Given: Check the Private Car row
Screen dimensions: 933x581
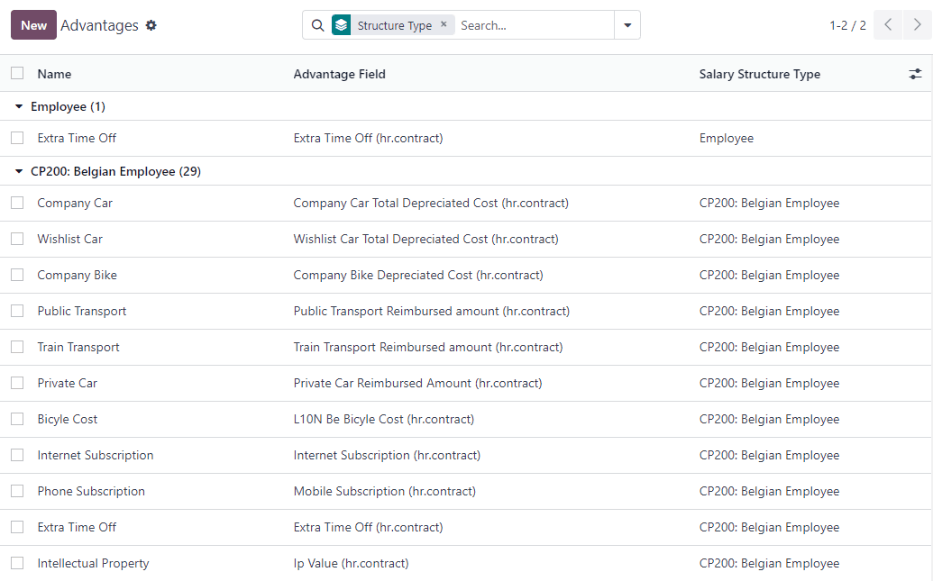Looking at the screenshot, I should pyautogui.click(x=17, y=383).
